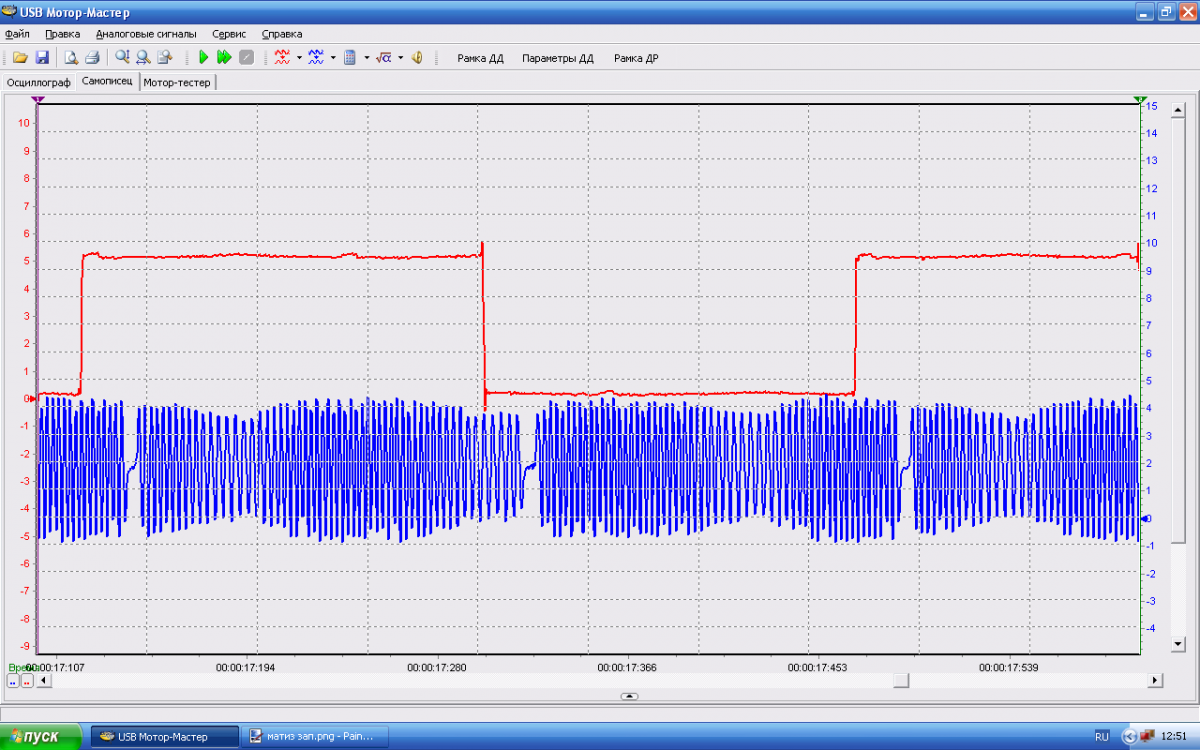Expand the dropdown arrow beside red waveform

coord(299,58)
